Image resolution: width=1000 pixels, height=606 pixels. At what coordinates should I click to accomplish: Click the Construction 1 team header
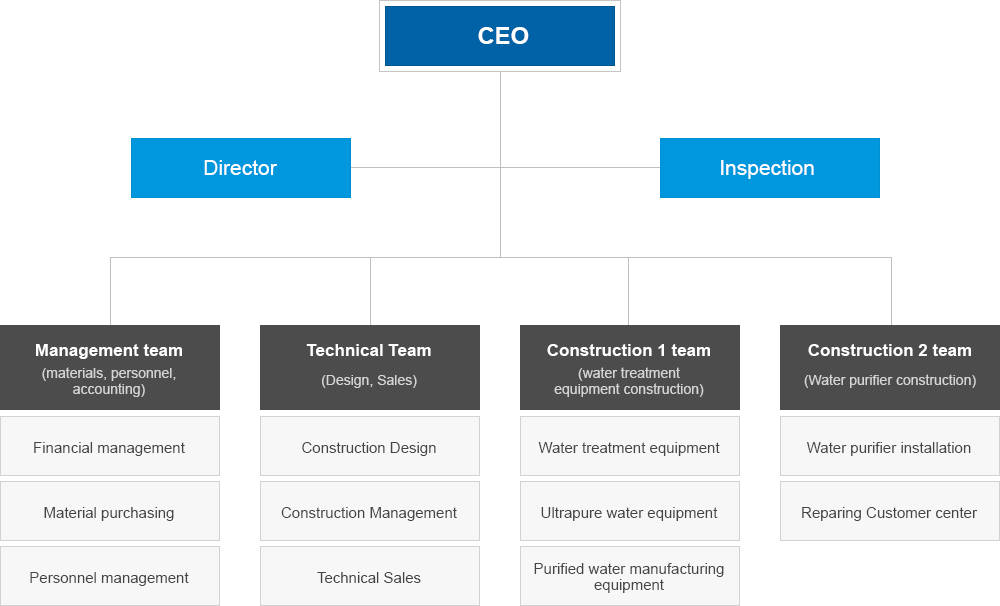[630, 367]
